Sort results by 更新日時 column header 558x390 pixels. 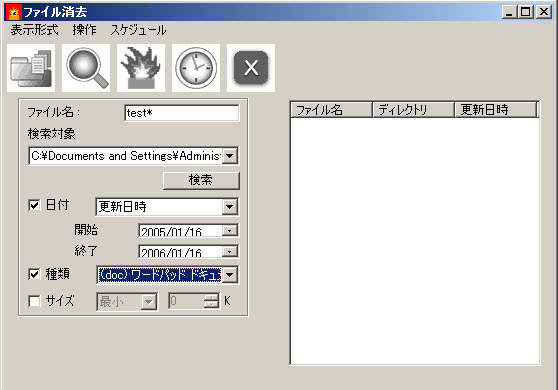(x=496, y=110)
